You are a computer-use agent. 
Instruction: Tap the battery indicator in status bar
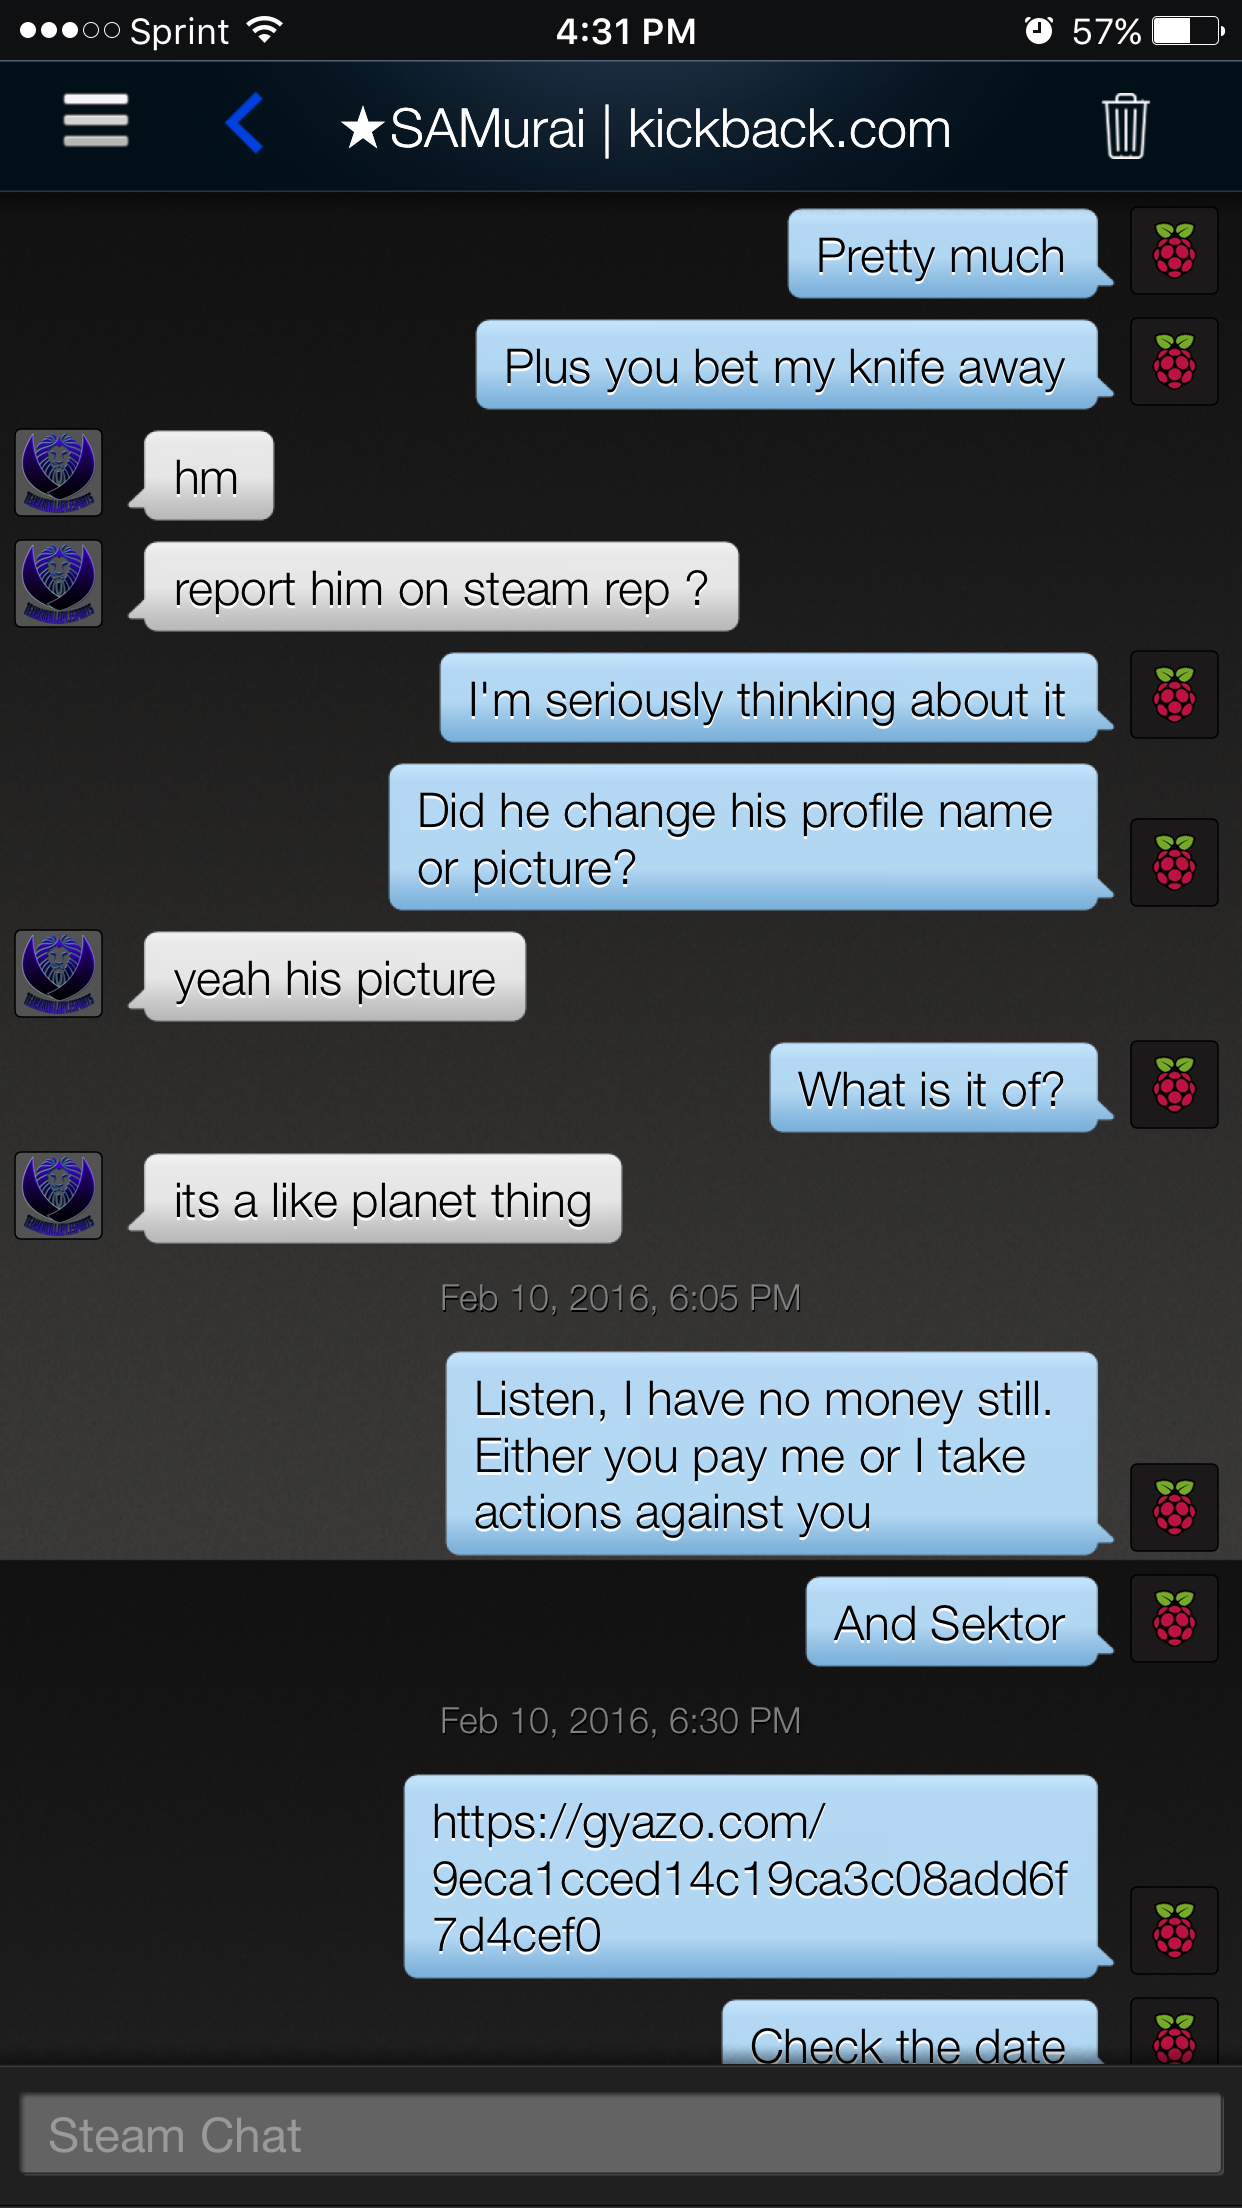(1188, 31)
